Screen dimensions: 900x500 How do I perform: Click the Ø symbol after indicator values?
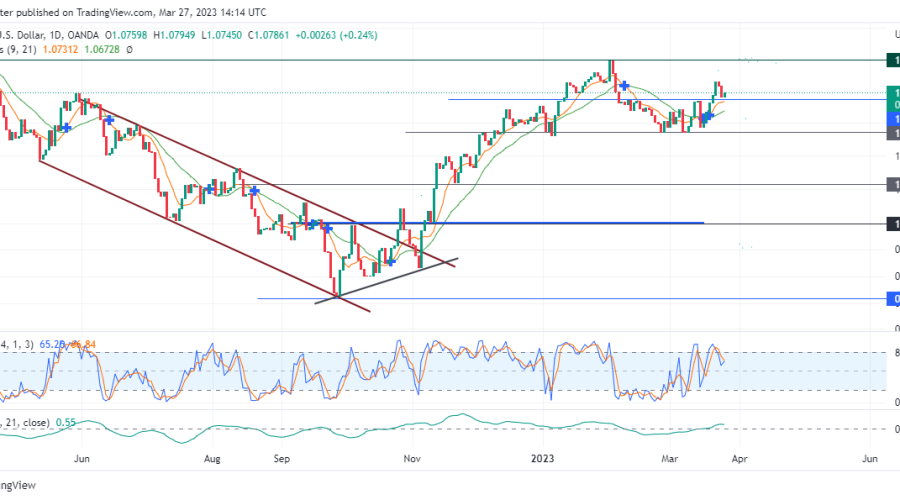click(129, 50)
